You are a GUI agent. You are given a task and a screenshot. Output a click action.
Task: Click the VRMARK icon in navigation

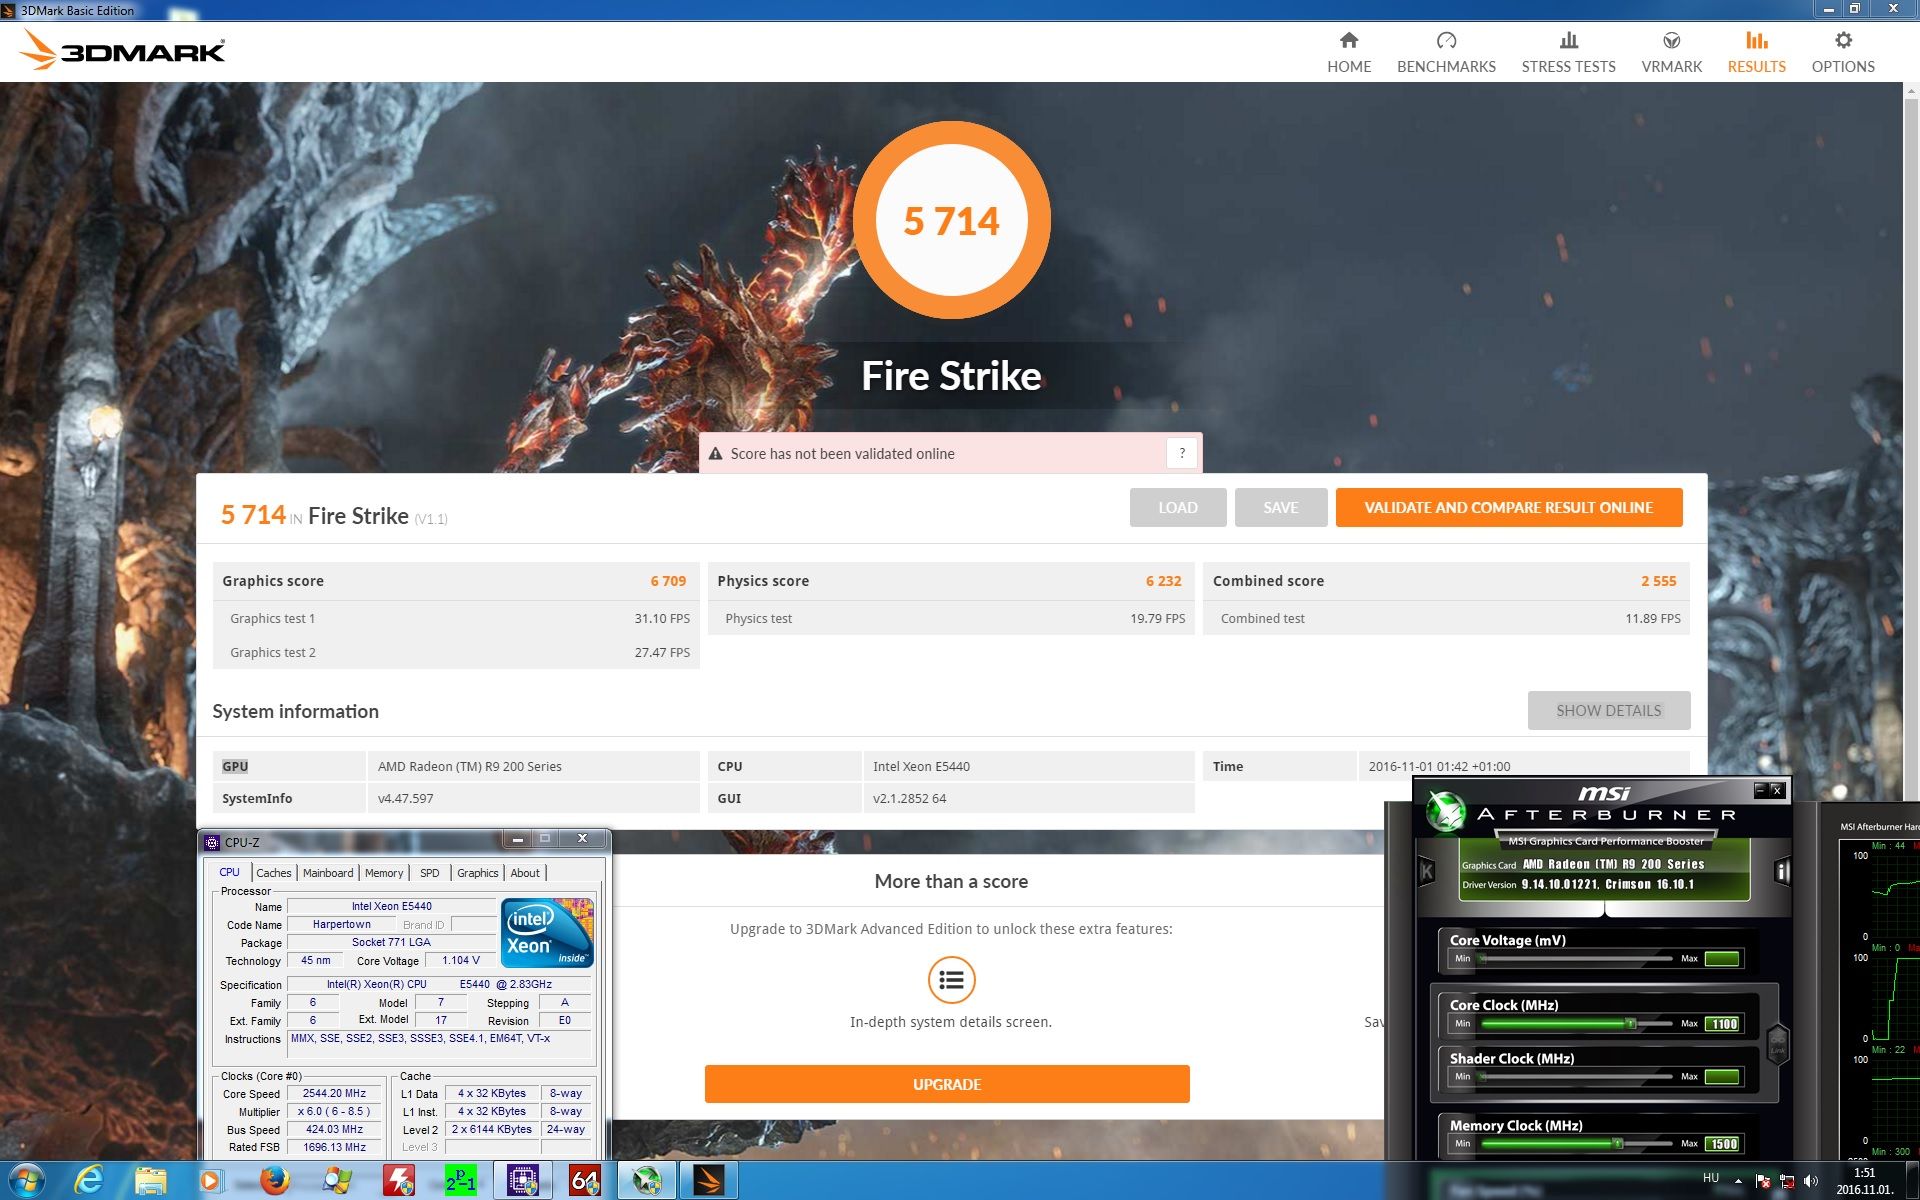tap(1671, 42)
